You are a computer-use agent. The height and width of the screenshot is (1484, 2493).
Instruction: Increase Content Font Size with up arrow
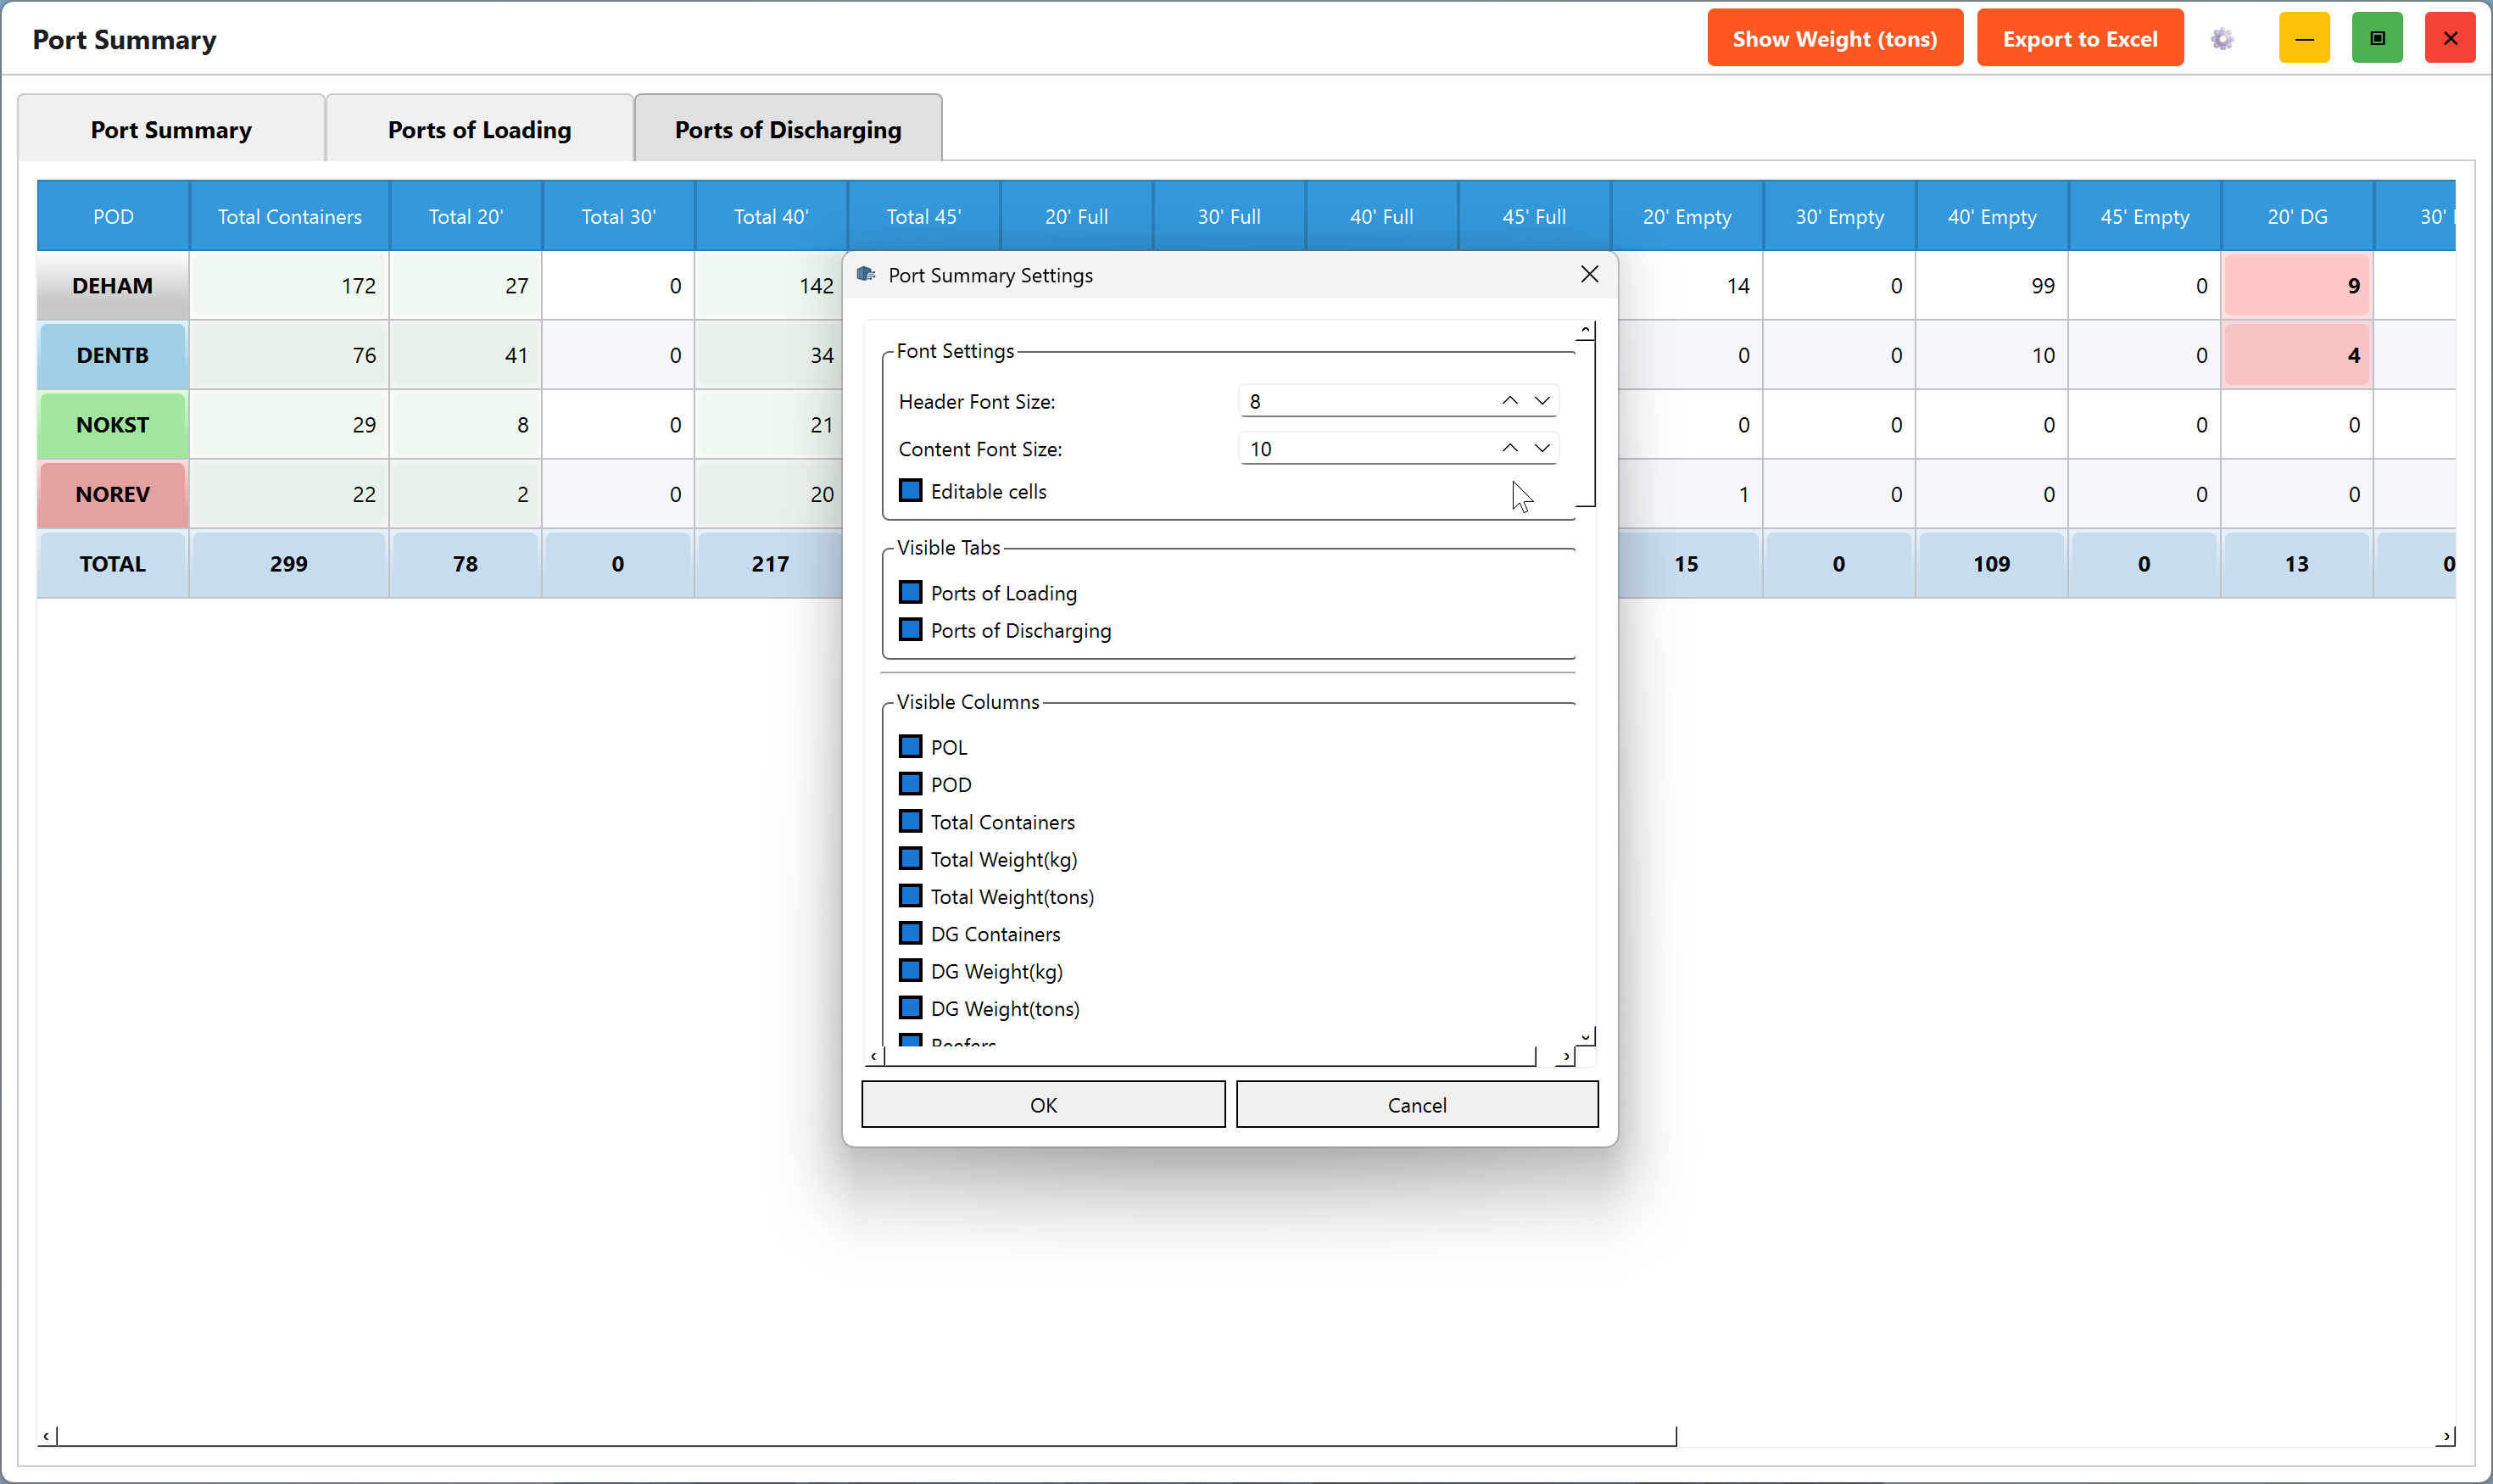(1509, 449)
